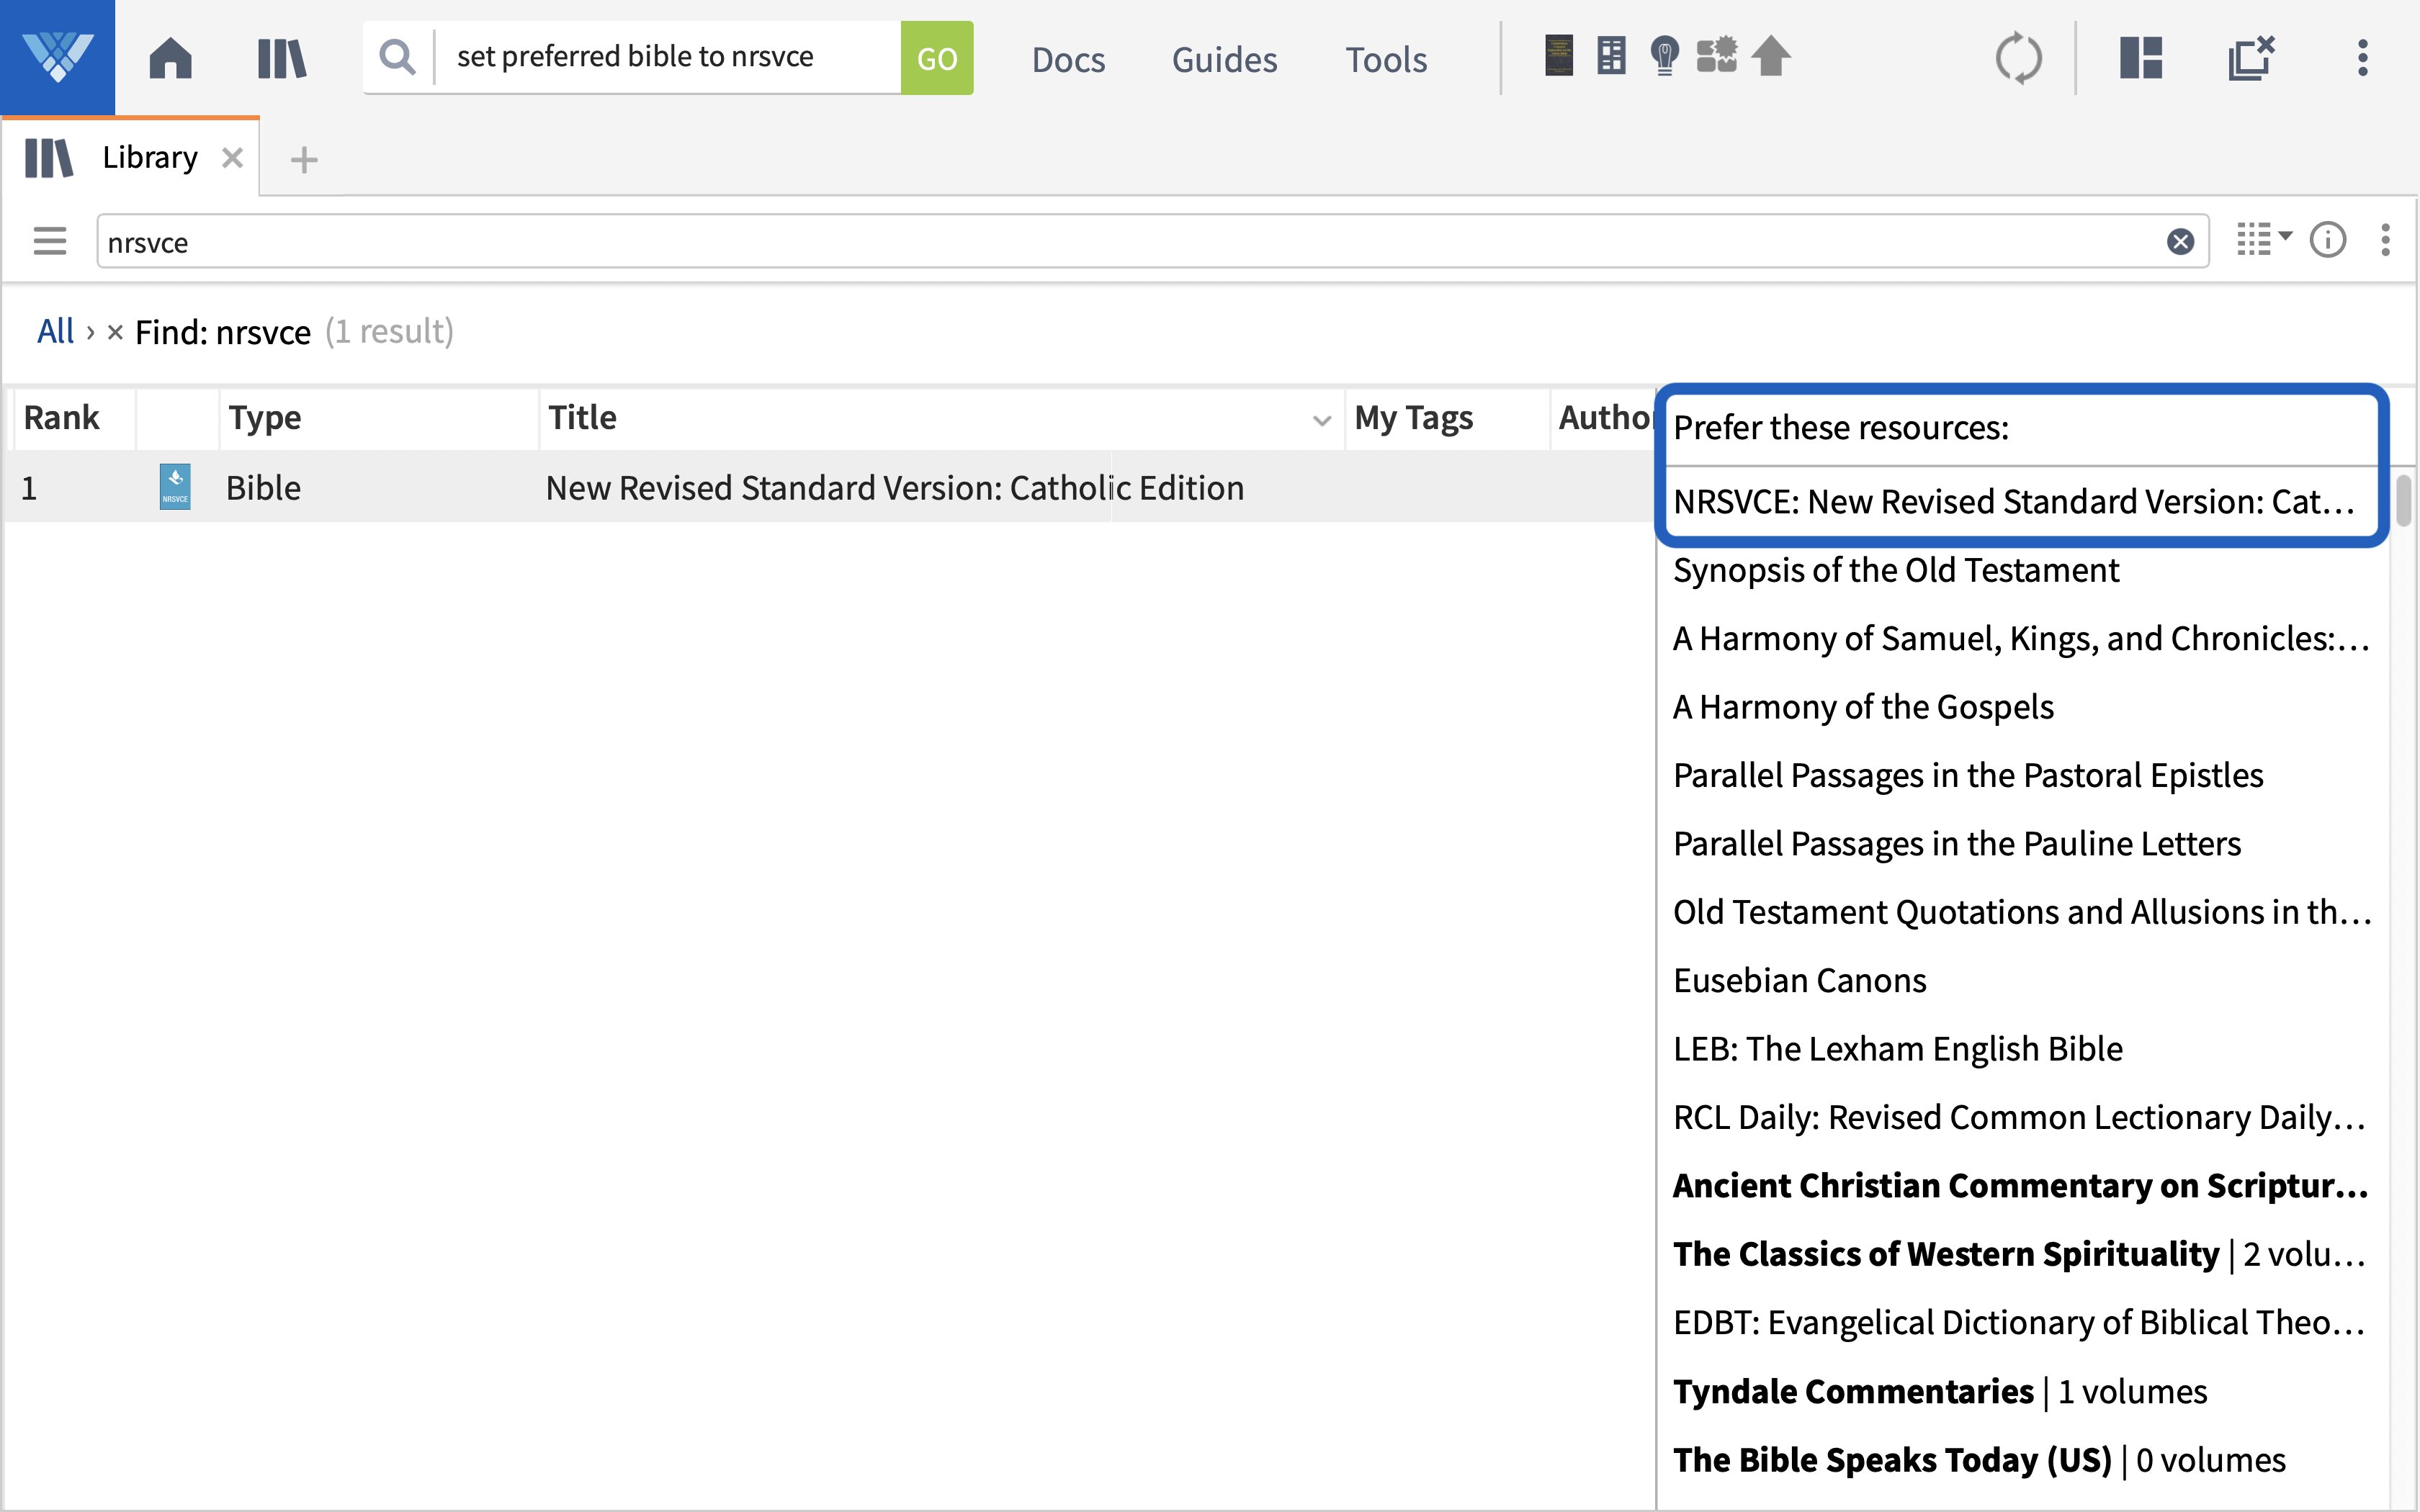Toggle the Library sidebar hamburger menu
This screenshot has width=2420, height=1512.
(x=50, y=241)
